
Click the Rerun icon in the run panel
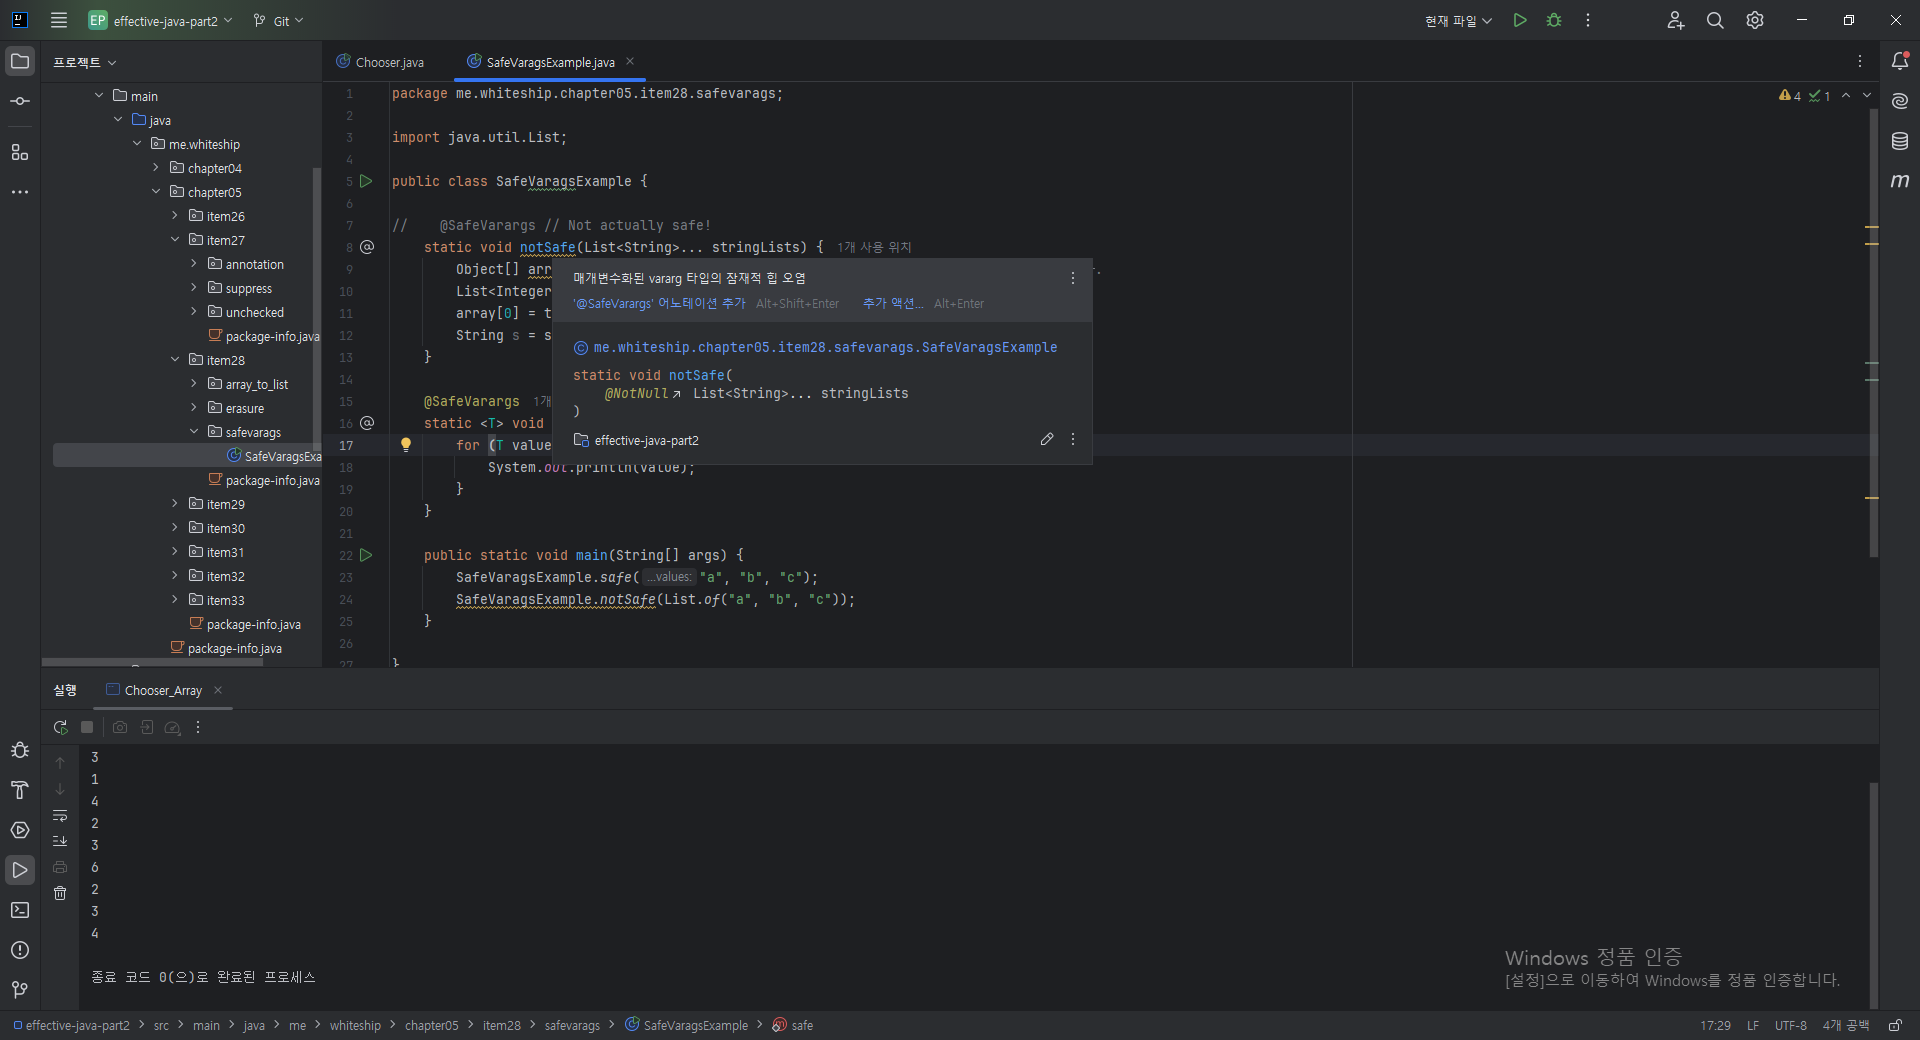point(61,727)
